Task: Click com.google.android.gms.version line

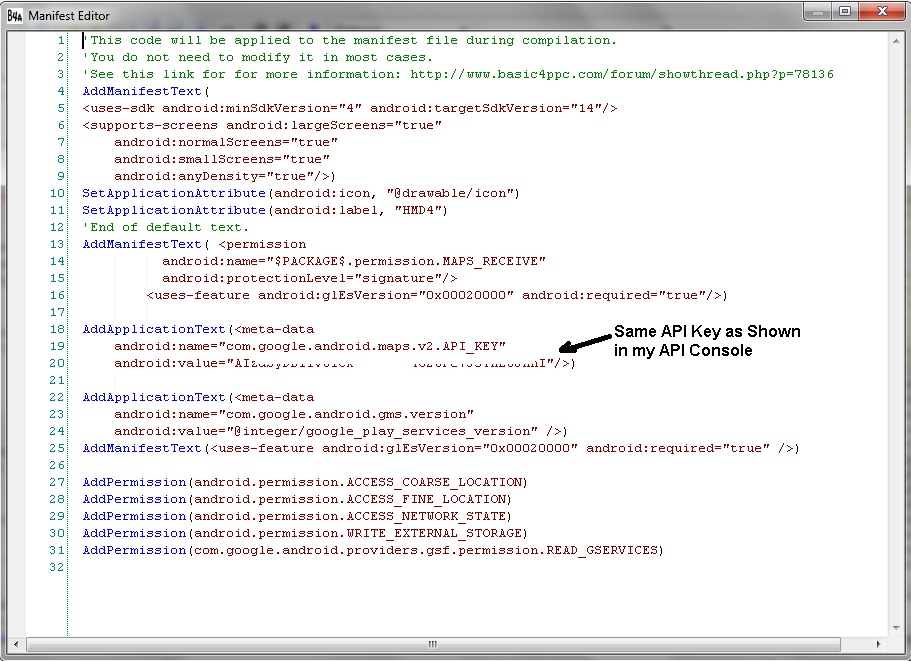Action: point(294,414)
